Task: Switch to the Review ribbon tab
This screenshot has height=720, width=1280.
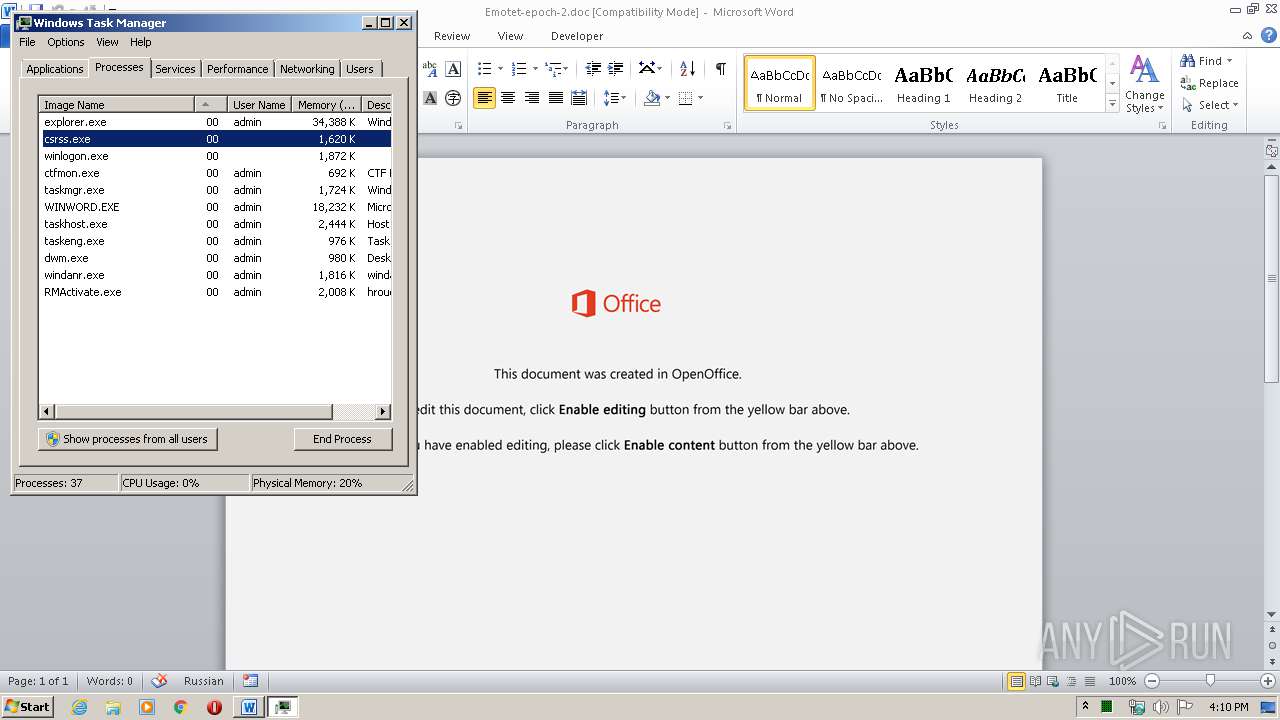Action: (x=452, y=36)
